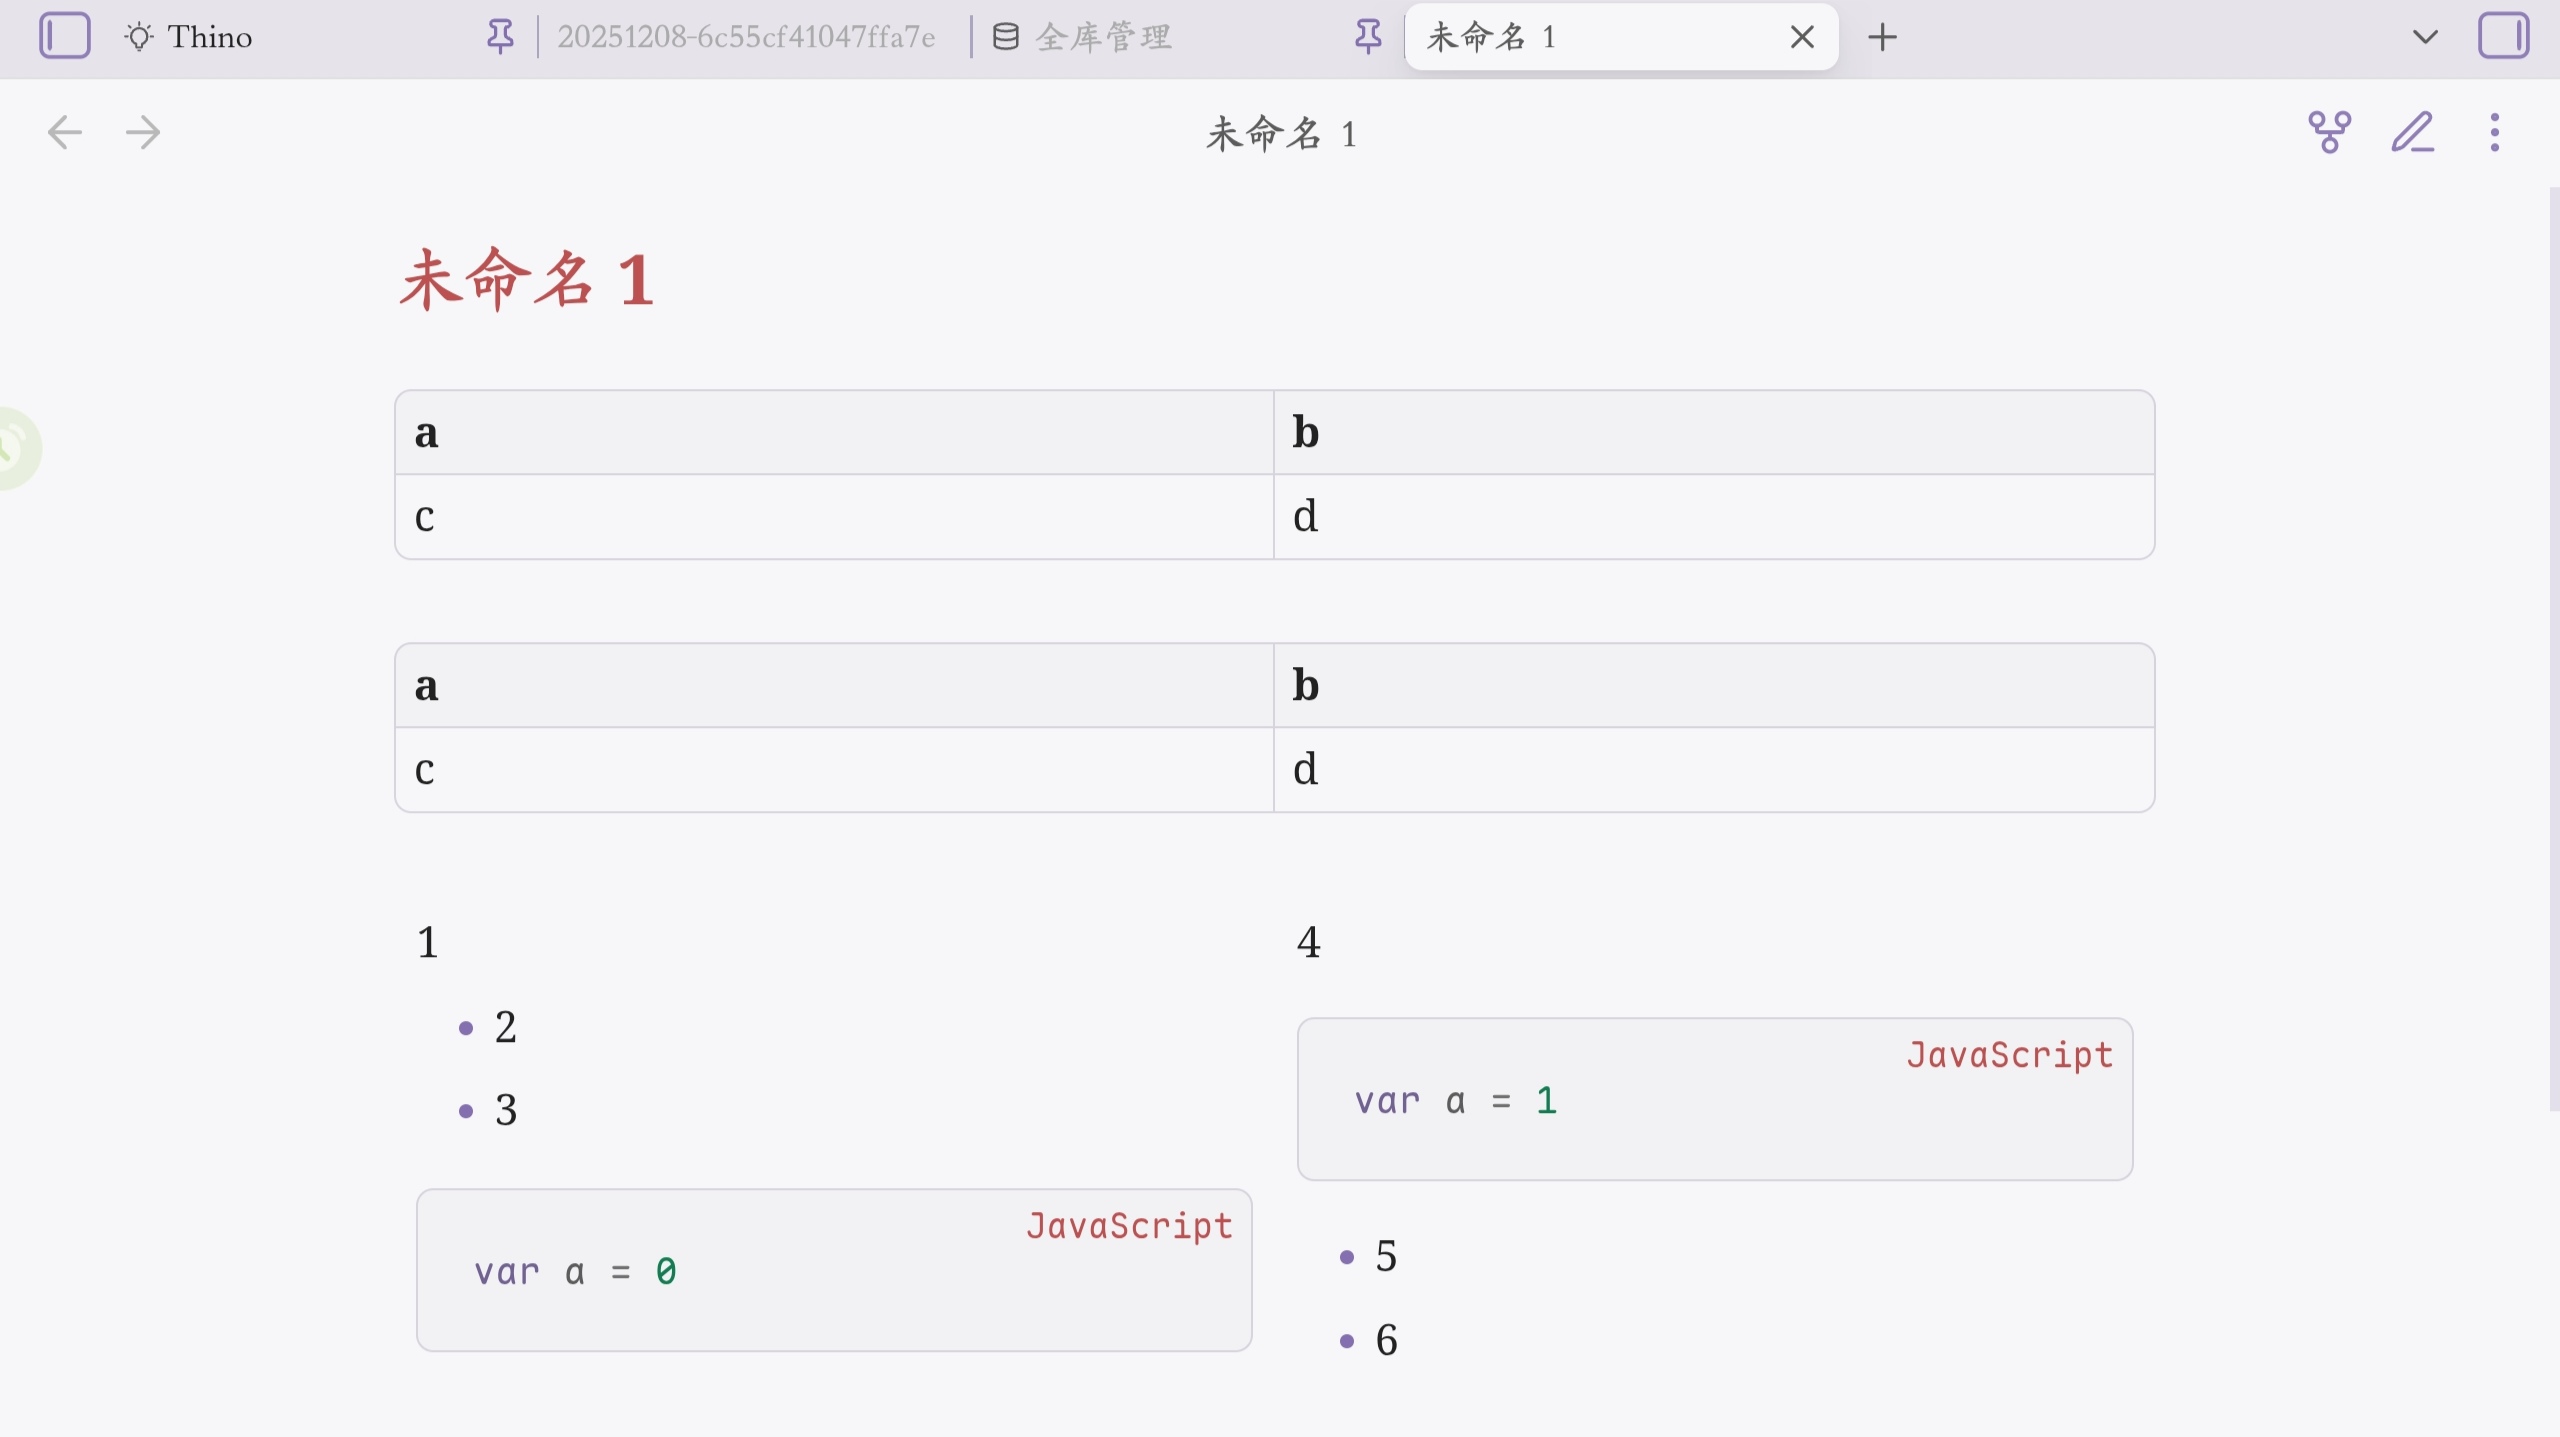Click the JavaScript label on var a = 0 block
2560x1437 pixels.
[1129, 1226]
